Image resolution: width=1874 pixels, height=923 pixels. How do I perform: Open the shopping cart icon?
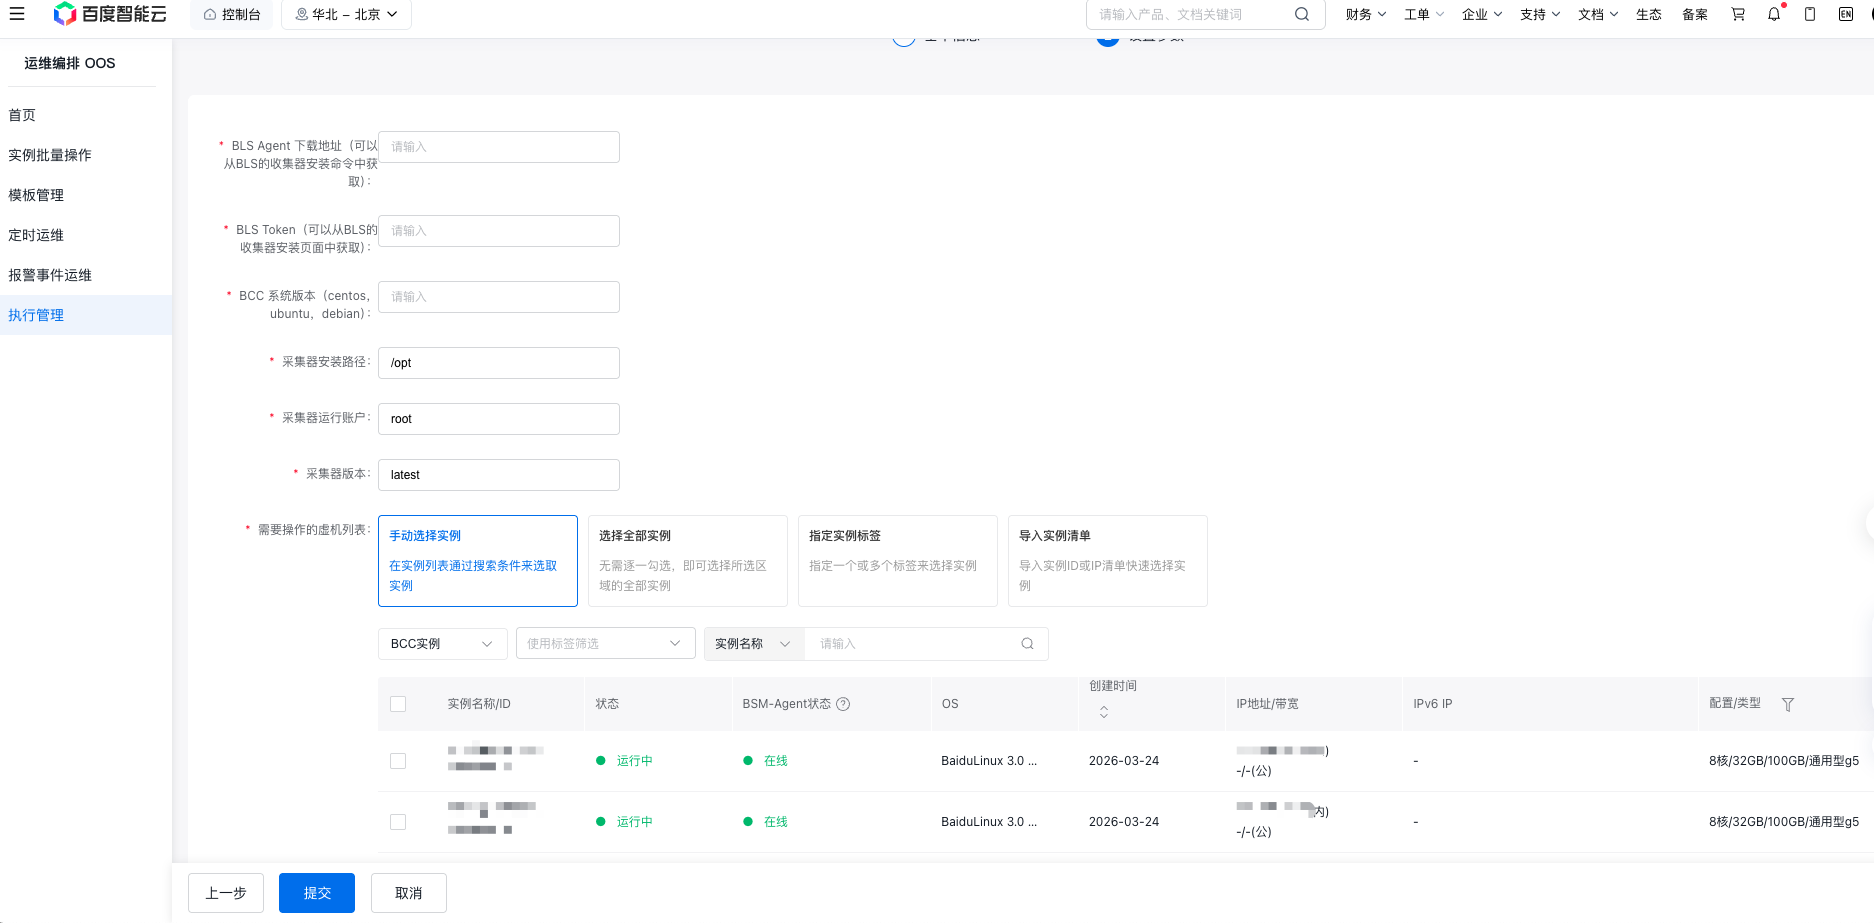pyautogui.click(x=1738, y=14)
